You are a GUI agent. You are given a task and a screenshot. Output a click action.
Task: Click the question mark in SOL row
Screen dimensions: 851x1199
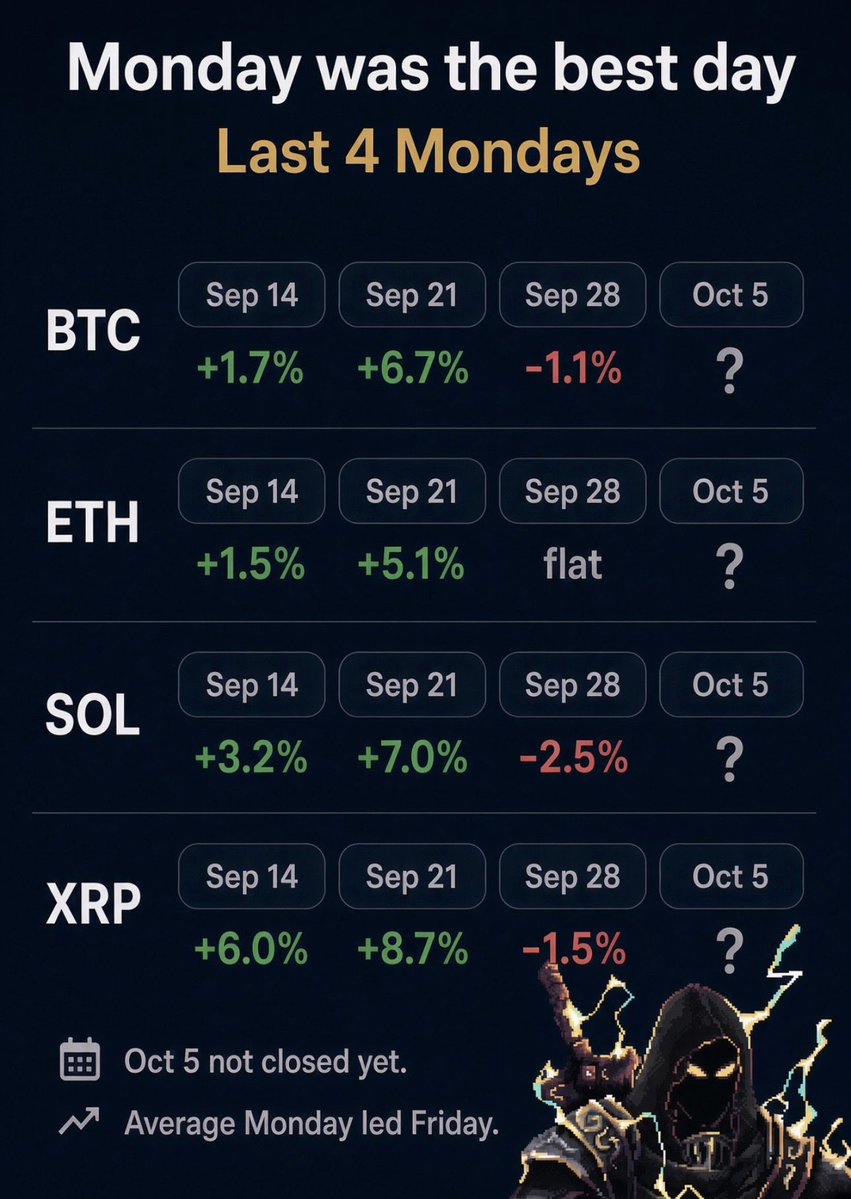click(730, 759)
